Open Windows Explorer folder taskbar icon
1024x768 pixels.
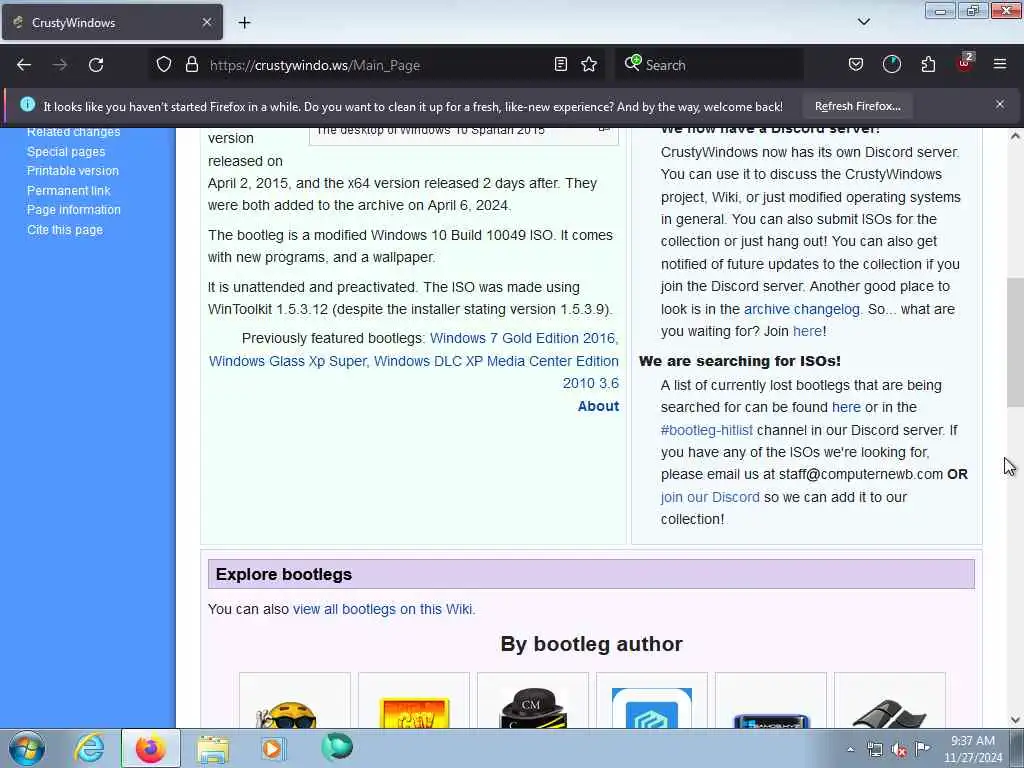(213, 748)
